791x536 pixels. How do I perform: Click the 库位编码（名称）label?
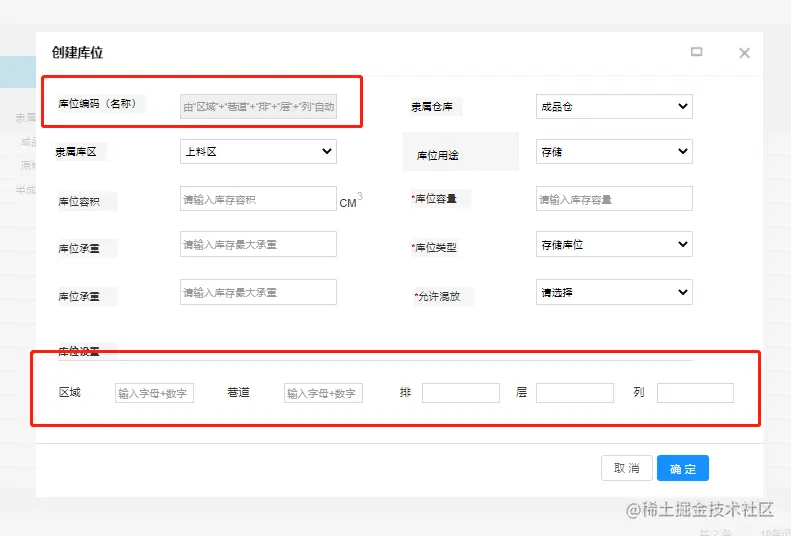pyautogui.click(x=98, y=103)
